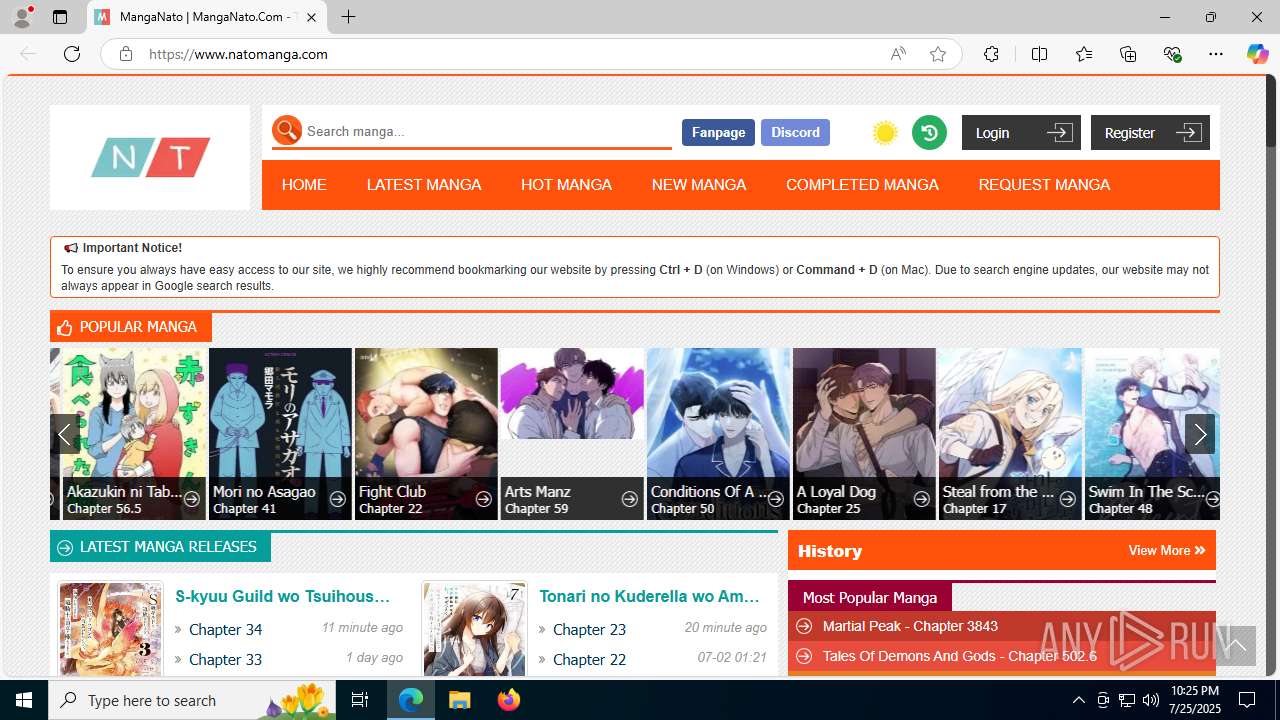Go to HOME menu item
Viewport: 1280px width, 720px height.
click(x=304, y=185)
